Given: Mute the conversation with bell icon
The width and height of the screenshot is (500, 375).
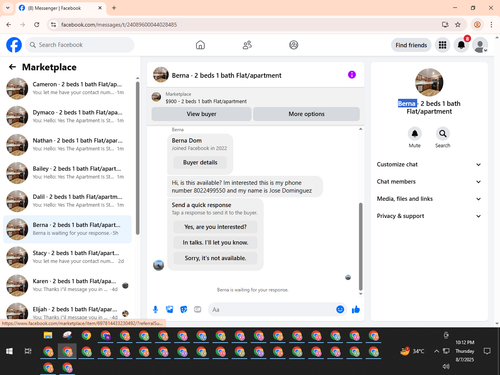Looking at the screenshot, I should pos(415,134).
